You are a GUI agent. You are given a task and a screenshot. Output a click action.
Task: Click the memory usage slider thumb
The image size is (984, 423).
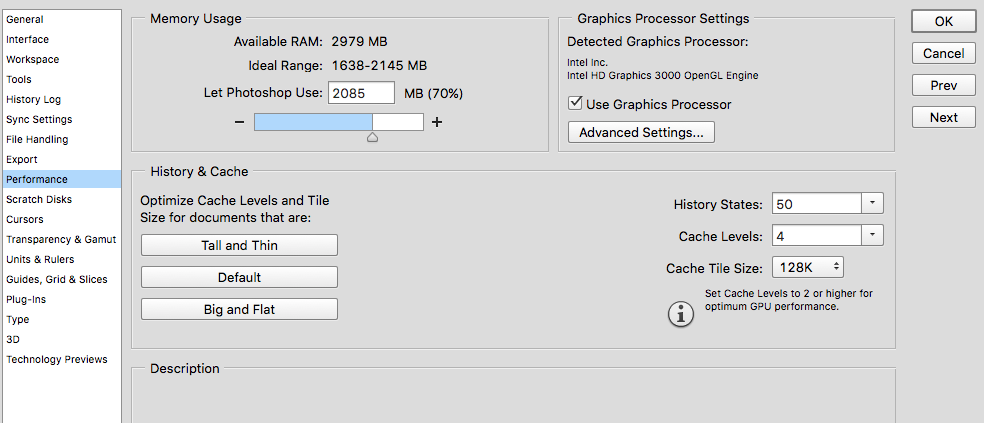(372, 137)
